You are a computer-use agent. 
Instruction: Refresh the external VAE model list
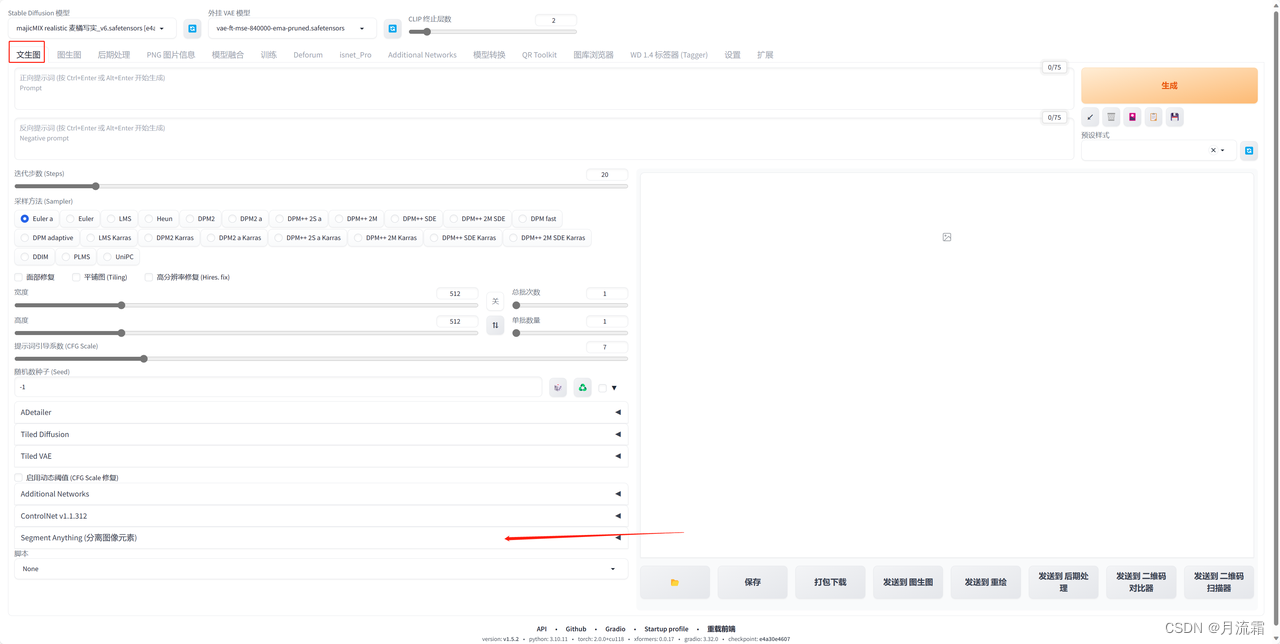392,29
